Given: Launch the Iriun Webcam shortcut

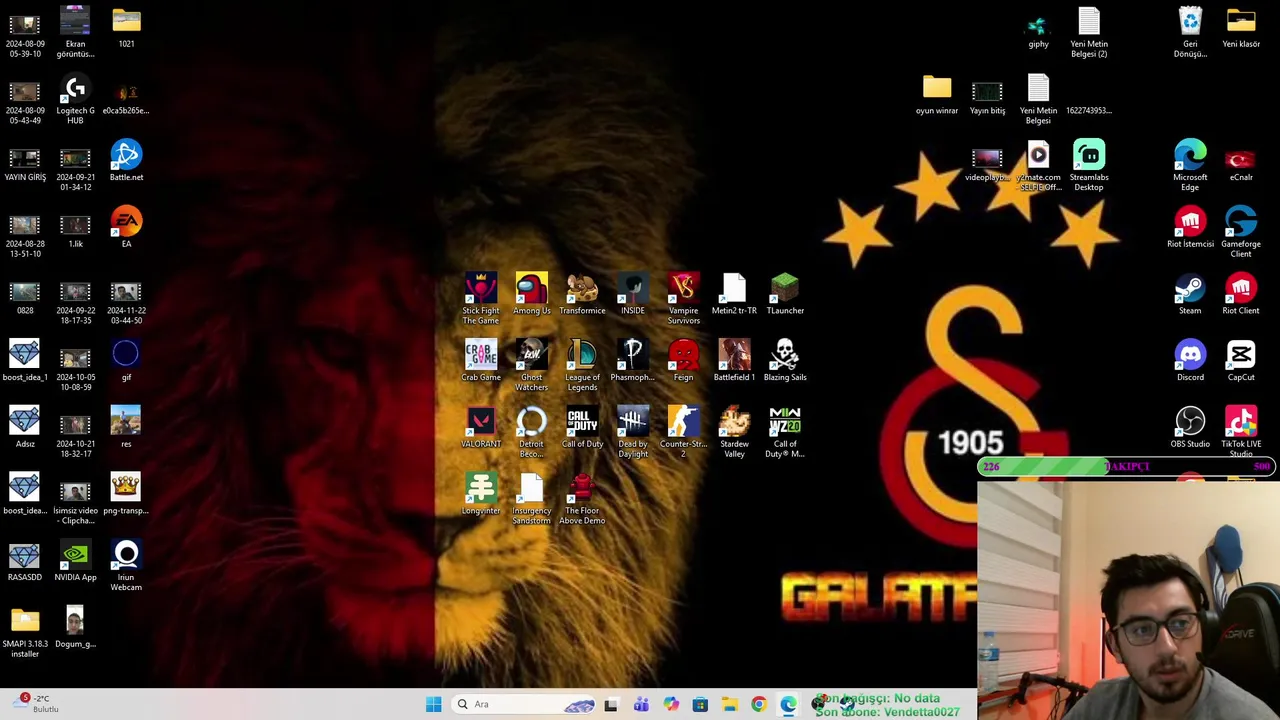Looking at the screenshot, I should 126,565.
